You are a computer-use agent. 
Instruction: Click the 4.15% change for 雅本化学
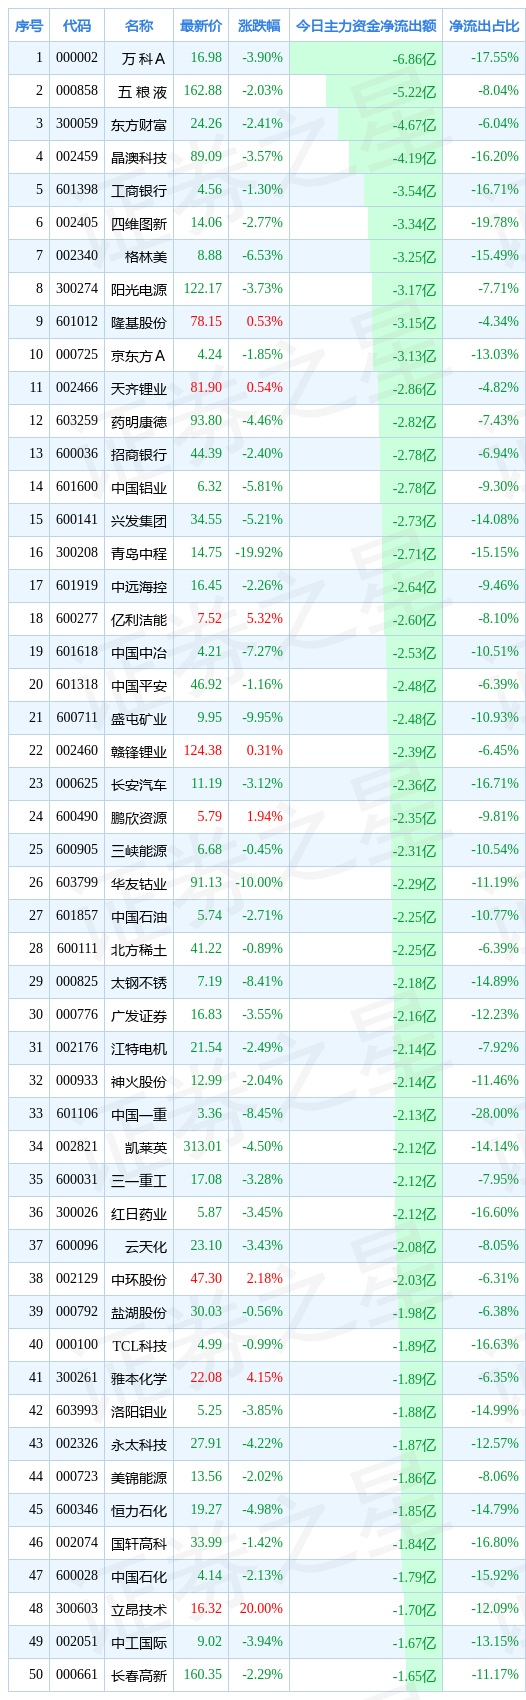coord(264,1378)
